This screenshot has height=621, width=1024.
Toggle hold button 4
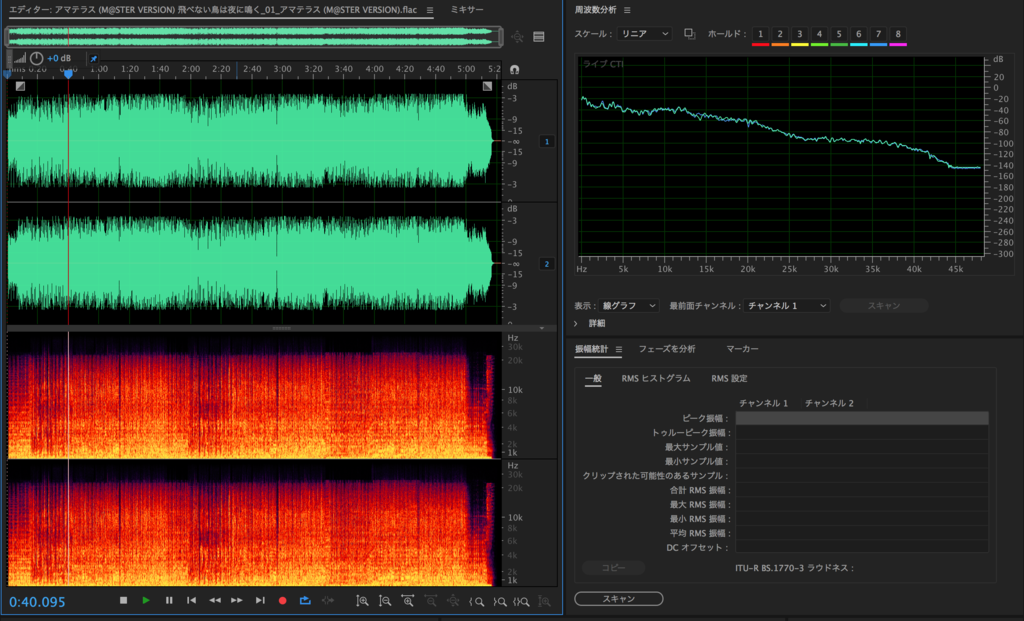coord(819,34)
